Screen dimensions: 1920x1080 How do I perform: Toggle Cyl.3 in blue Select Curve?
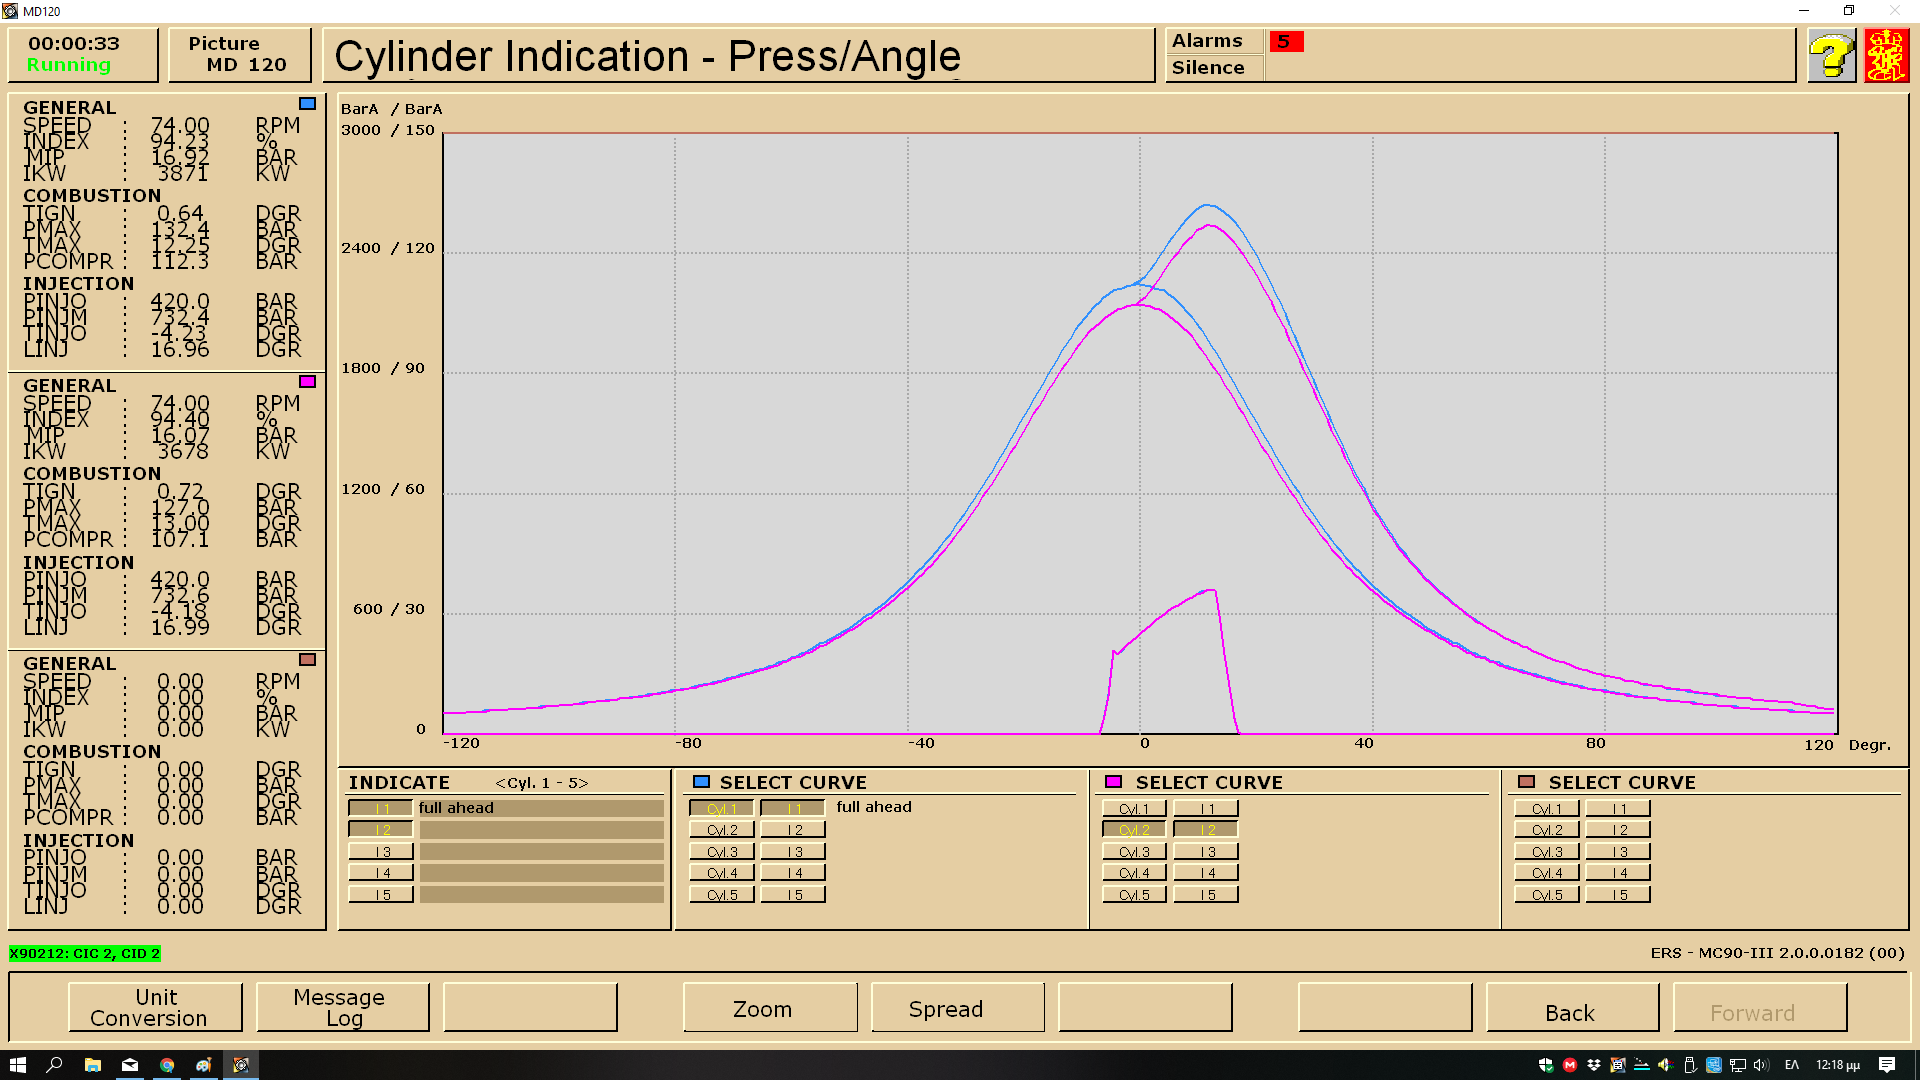(722, 852)
